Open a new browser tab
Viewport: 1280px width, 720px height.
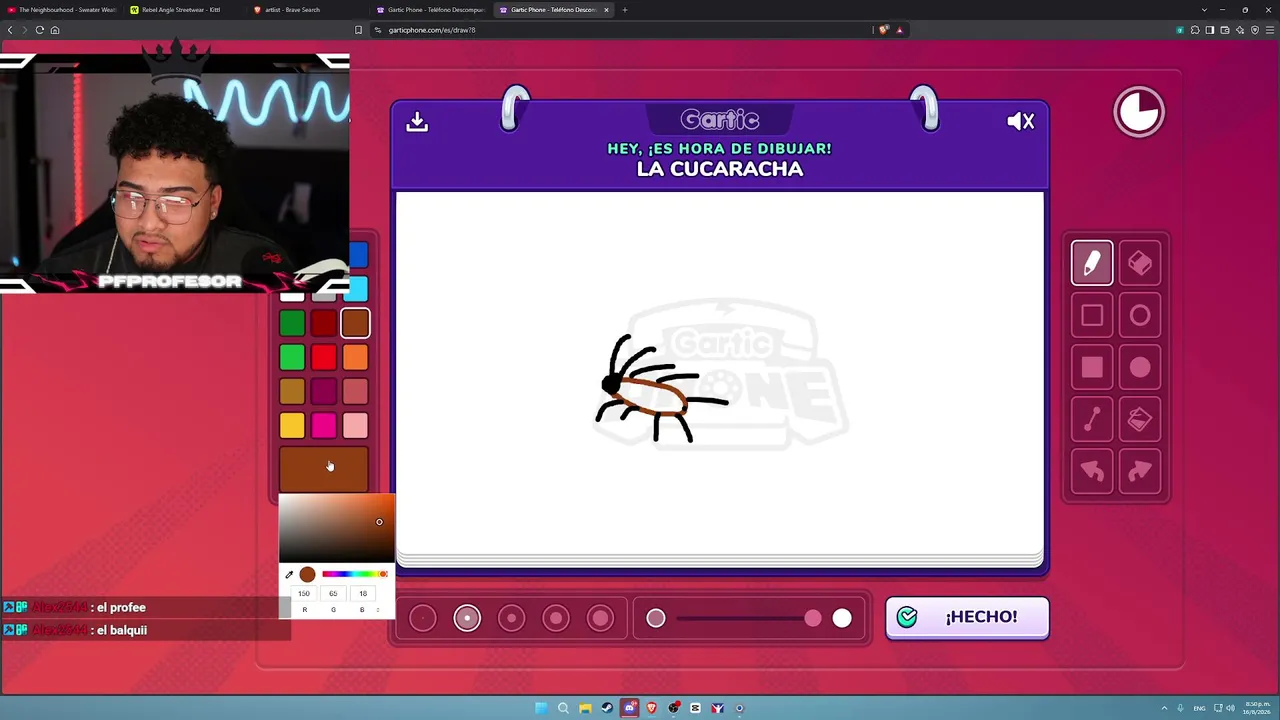coord(625,10)
